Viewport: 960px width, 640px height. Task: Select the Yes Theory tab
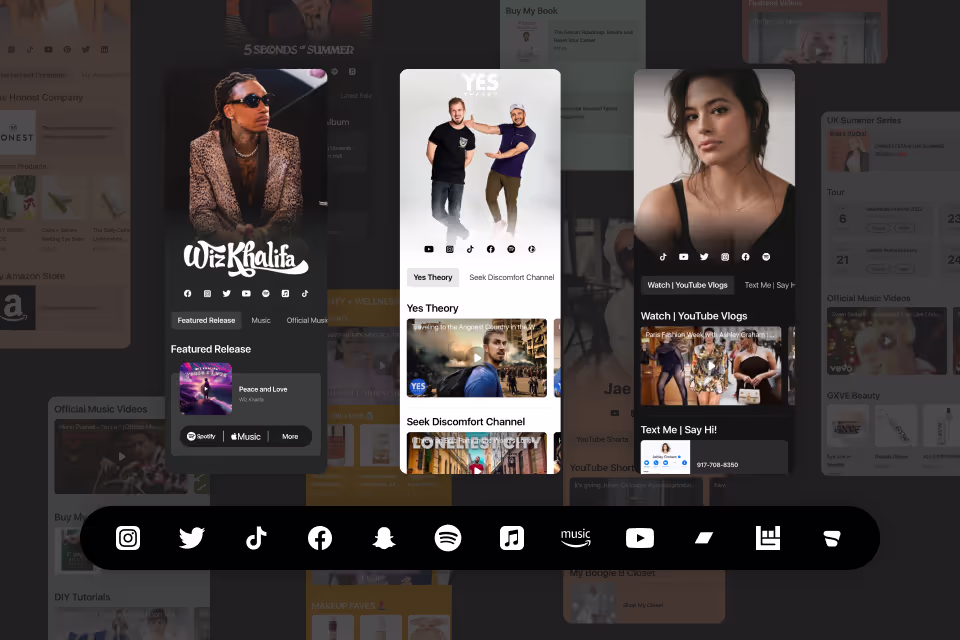point(433,277)
